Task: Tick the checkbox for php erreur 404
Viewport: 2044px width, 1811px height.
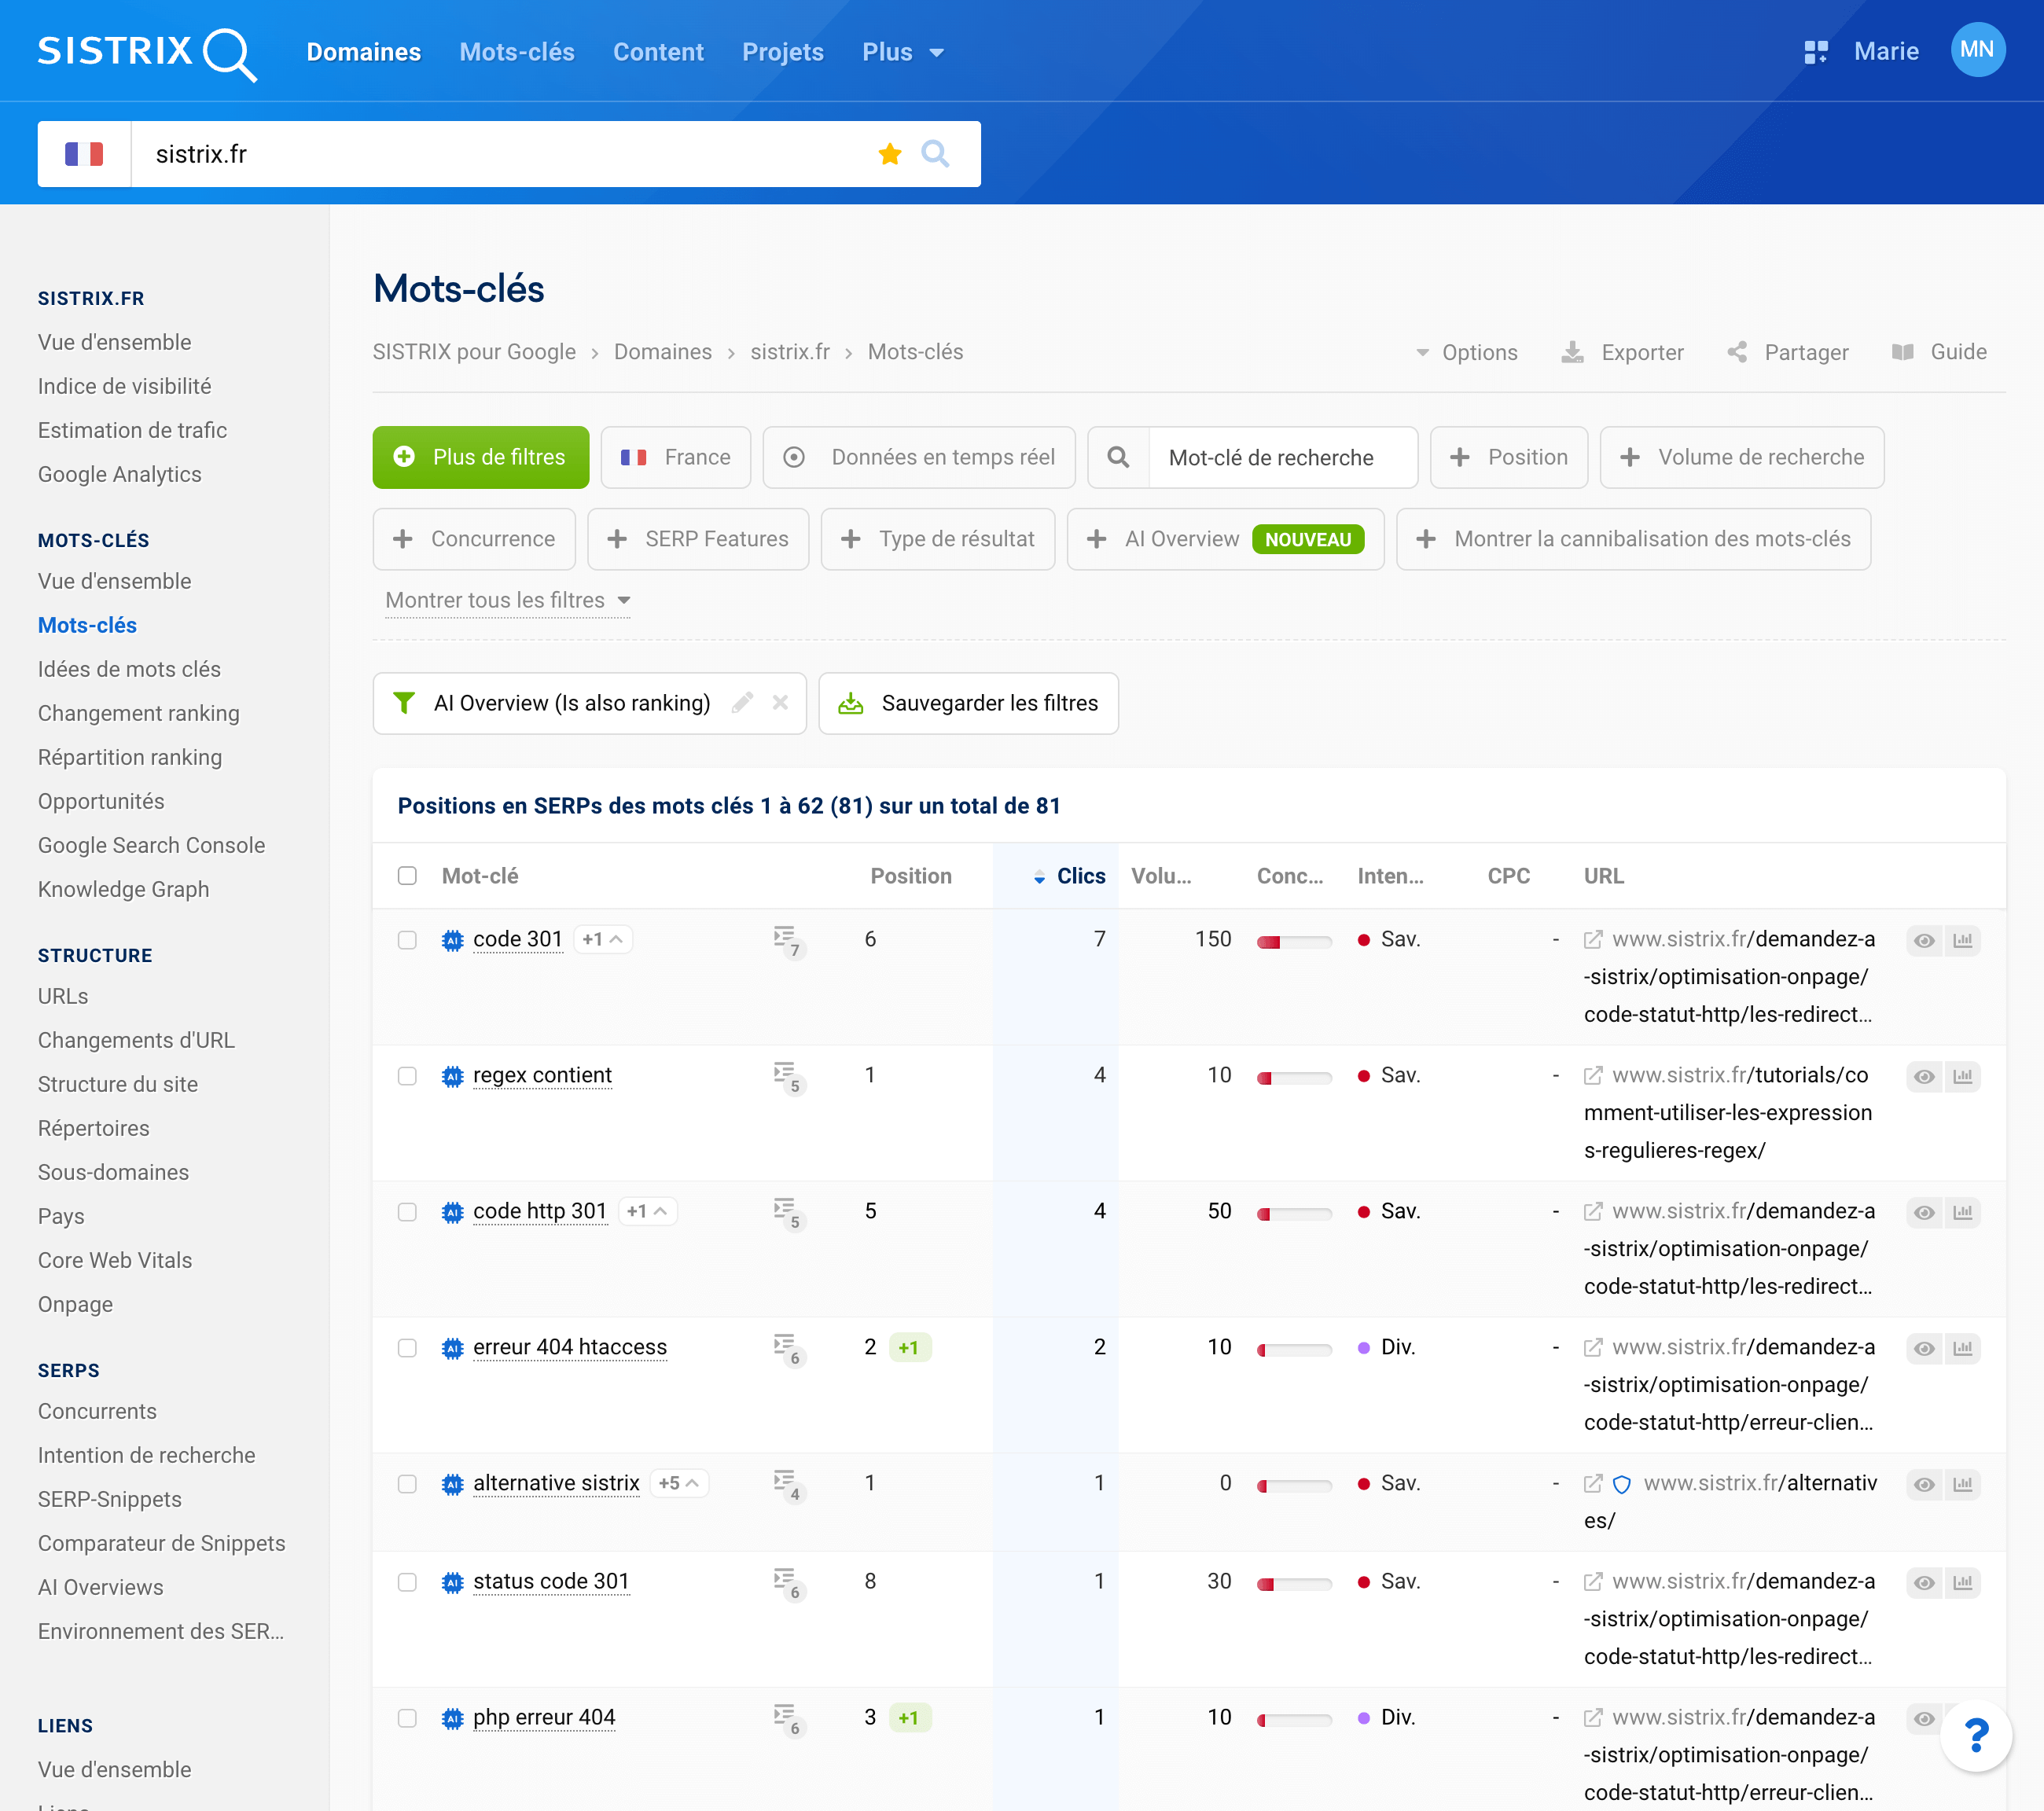Action: click(x=407, y=1718)
